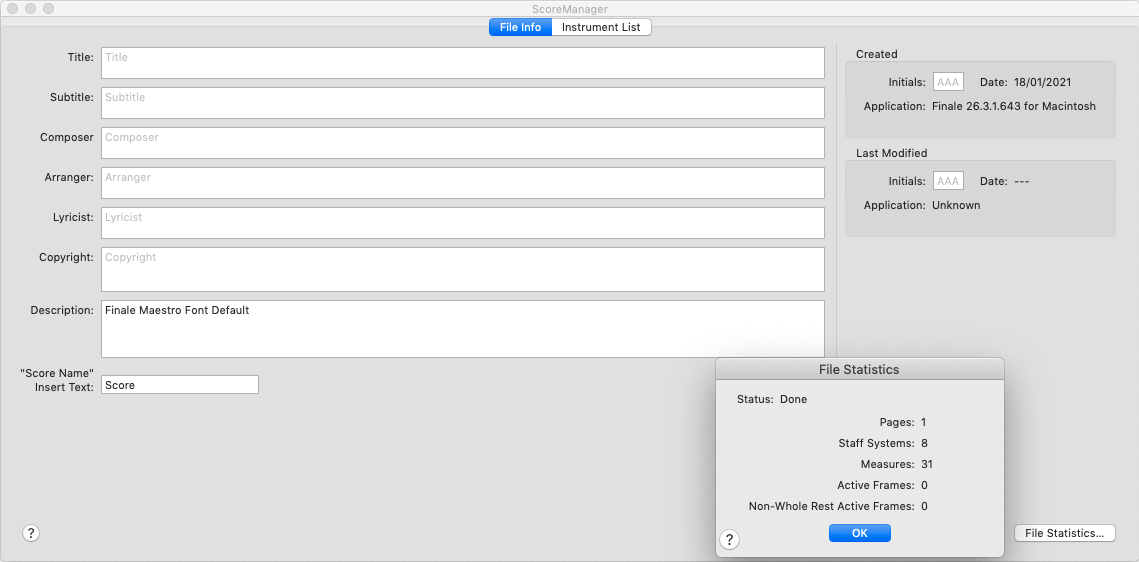Image resolution: width=1139 pixels, height=562 pixels.
Task: Click the Created Initials field
Action: click(948, 82)
